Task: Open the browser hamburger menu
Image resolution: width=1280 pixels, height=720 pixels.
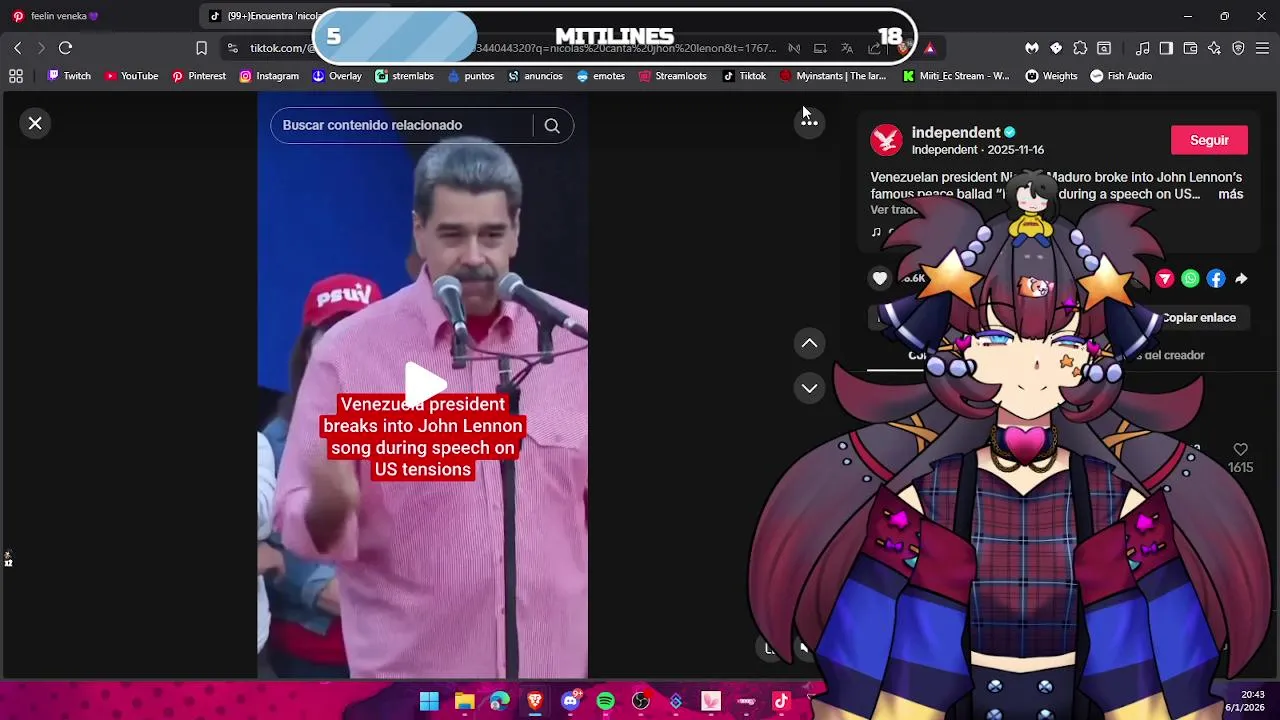Action: 1262,48
